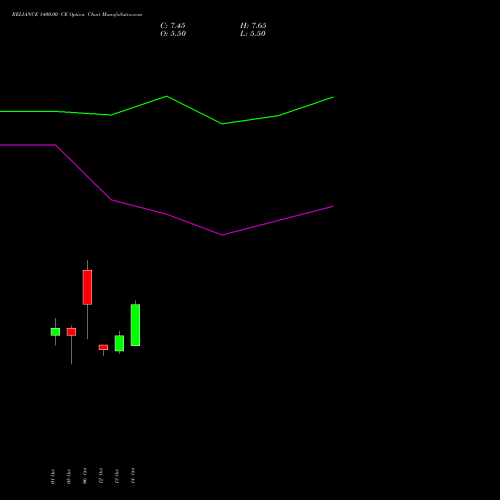Click the smallest red candlestick
Image resolution: width=500 pixels, height=500 pixels.
pyautogui.click(x=103, y=347)
